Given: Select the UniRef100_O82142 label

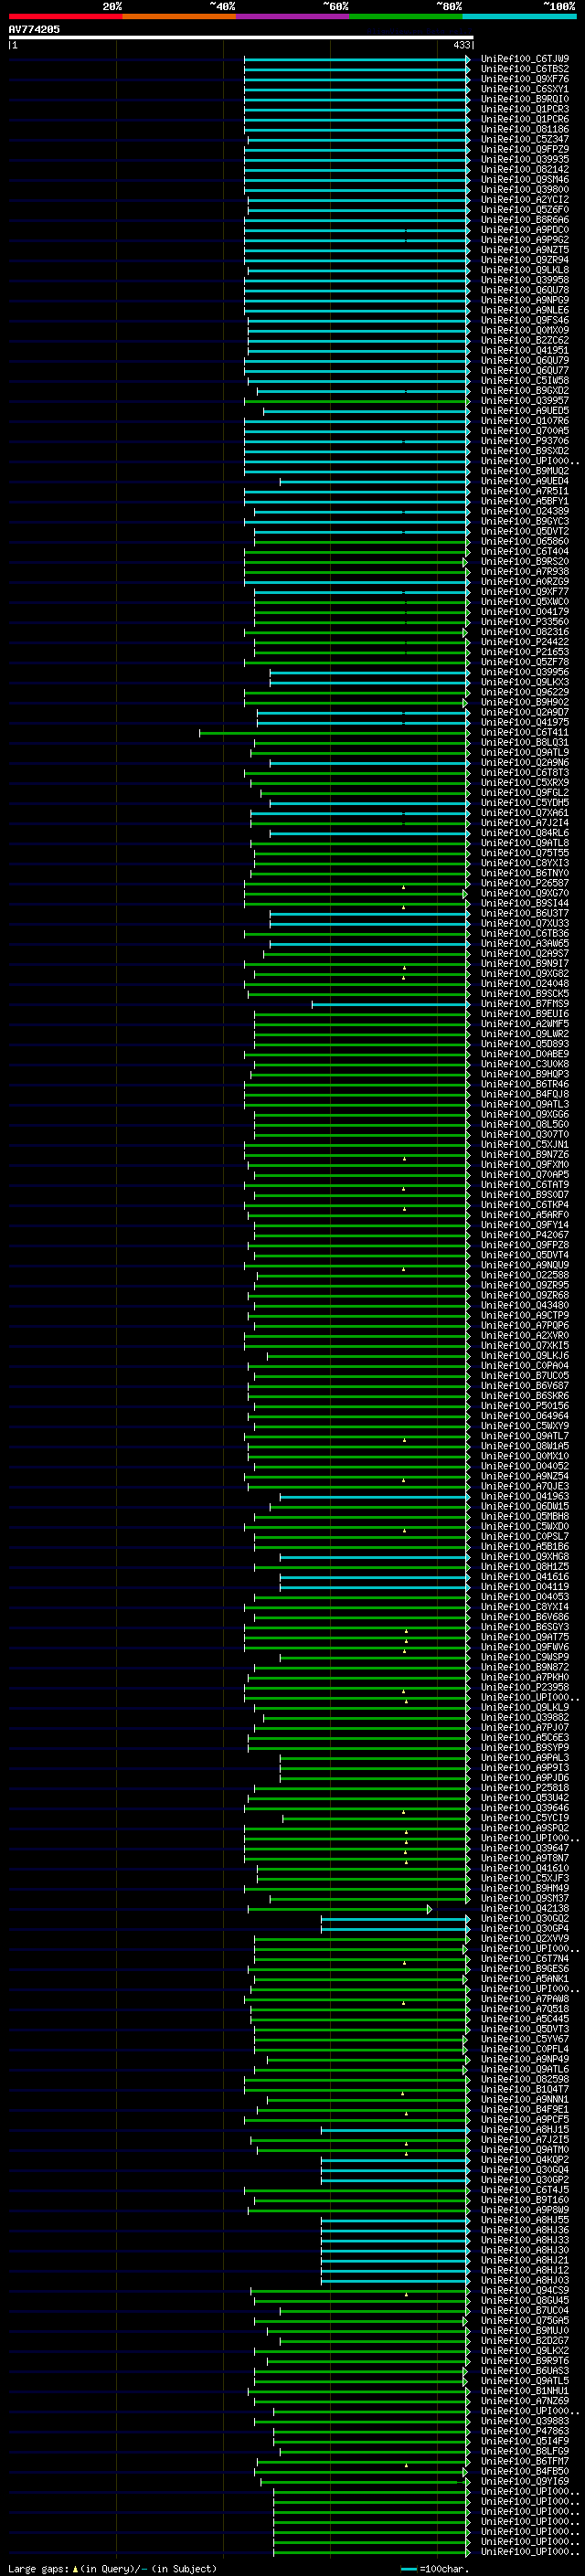Looking at the screenshot, I should (525, 169).
